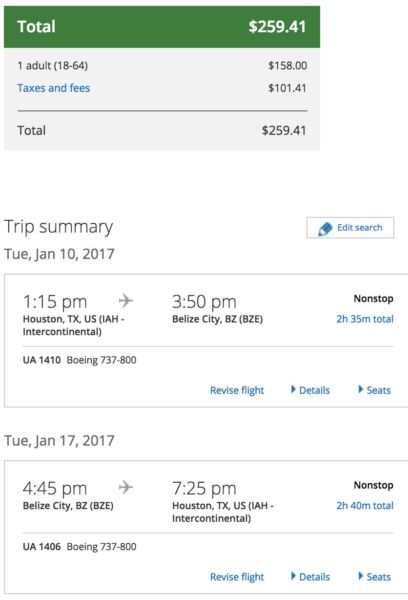408x600 pixels.
Task: Expand Seats for flight UA 1406
Action: coord(375,577)
